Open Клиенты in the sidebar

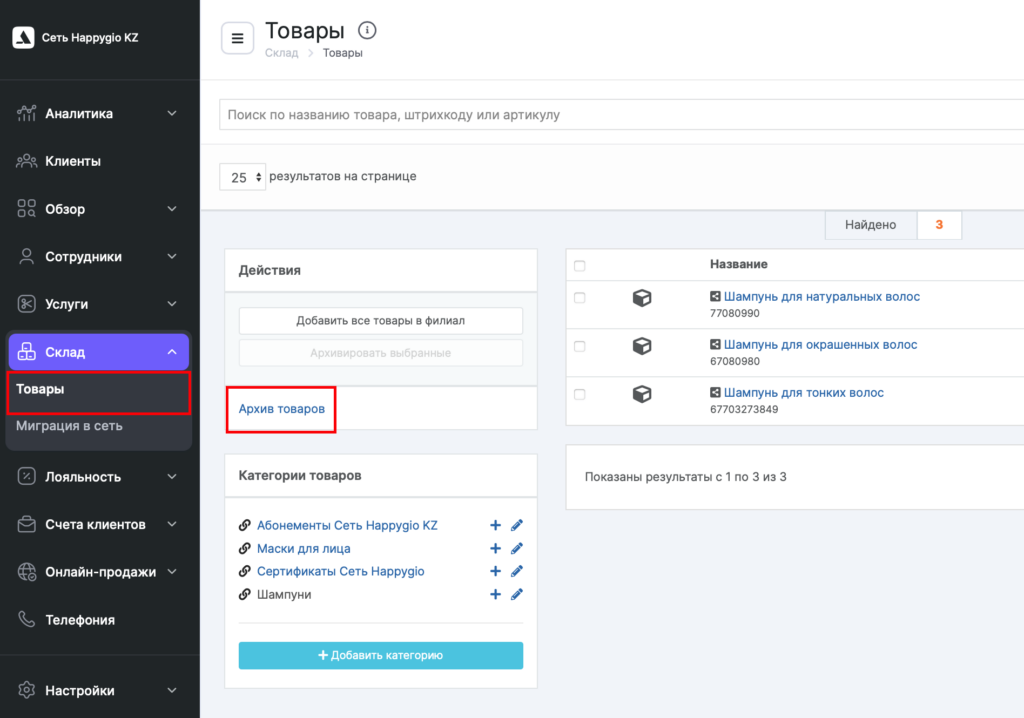tap(73, 161)
